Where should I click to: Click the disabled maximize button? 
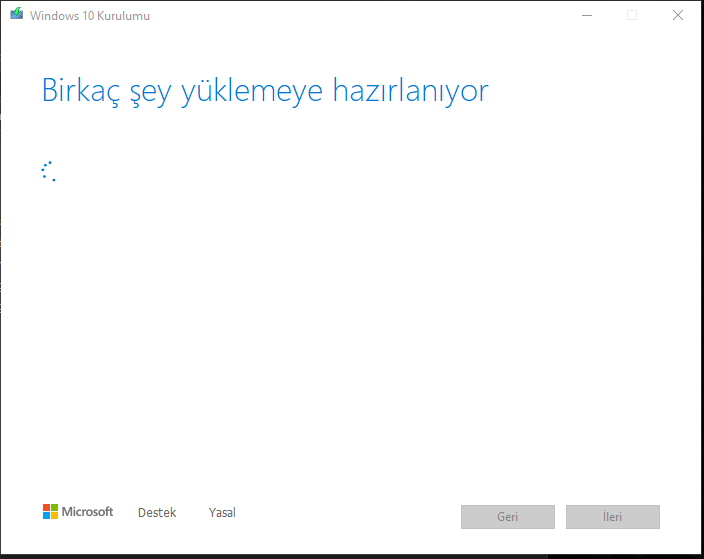click(x=632, y=15)
